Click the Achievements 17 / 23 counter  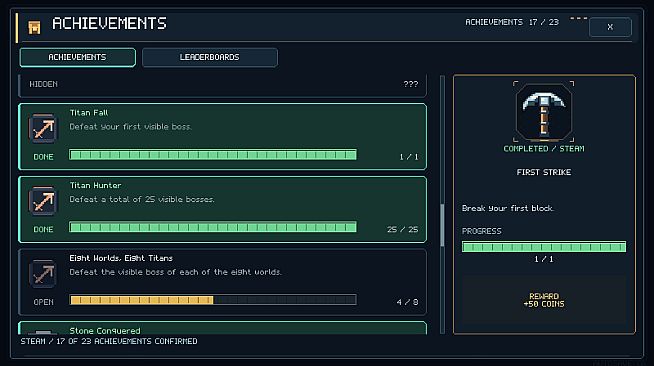(512, 22)
